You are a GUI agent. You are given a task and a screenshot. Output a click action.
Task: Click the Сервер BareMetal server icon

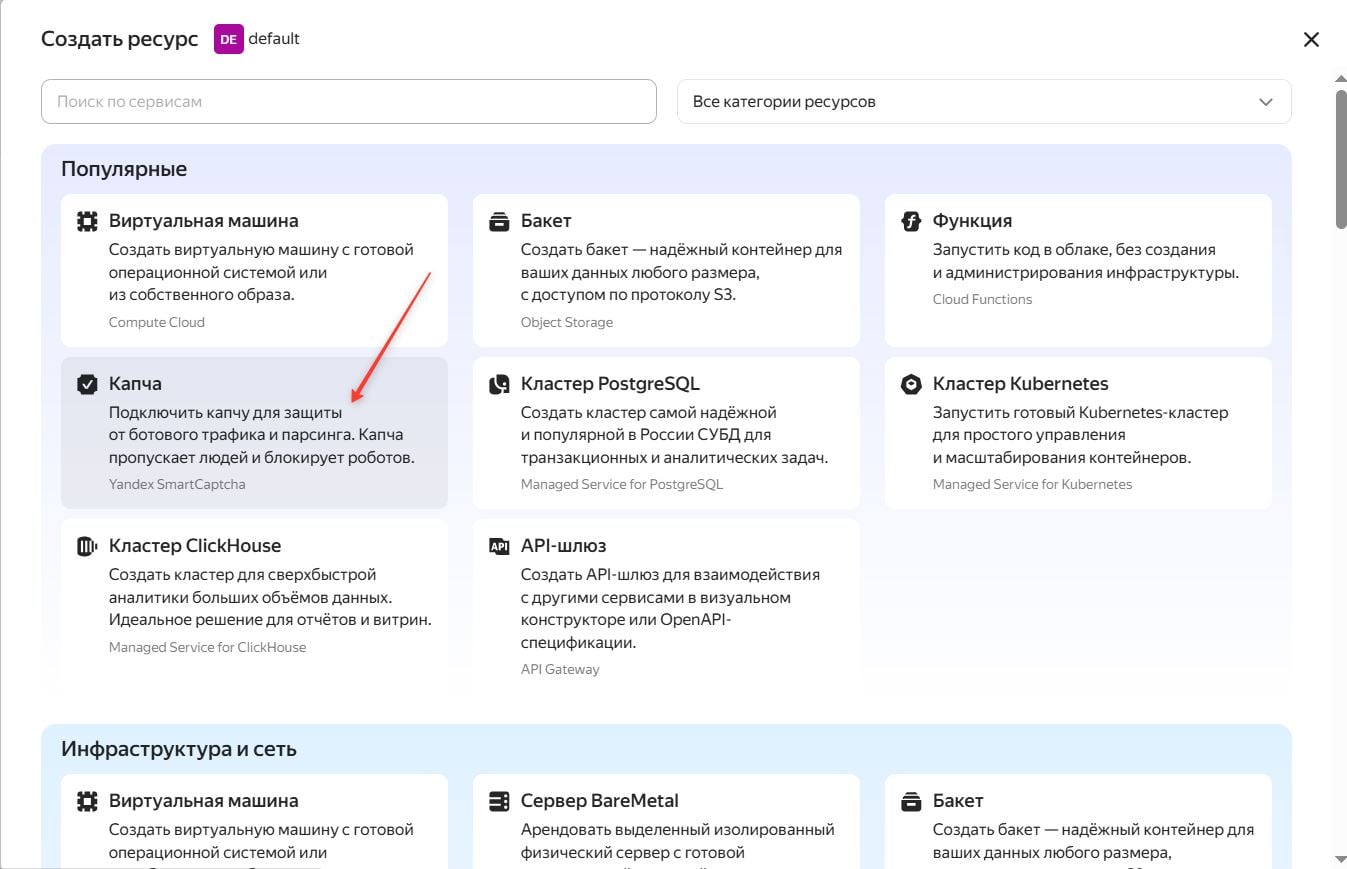click(499, 801)
